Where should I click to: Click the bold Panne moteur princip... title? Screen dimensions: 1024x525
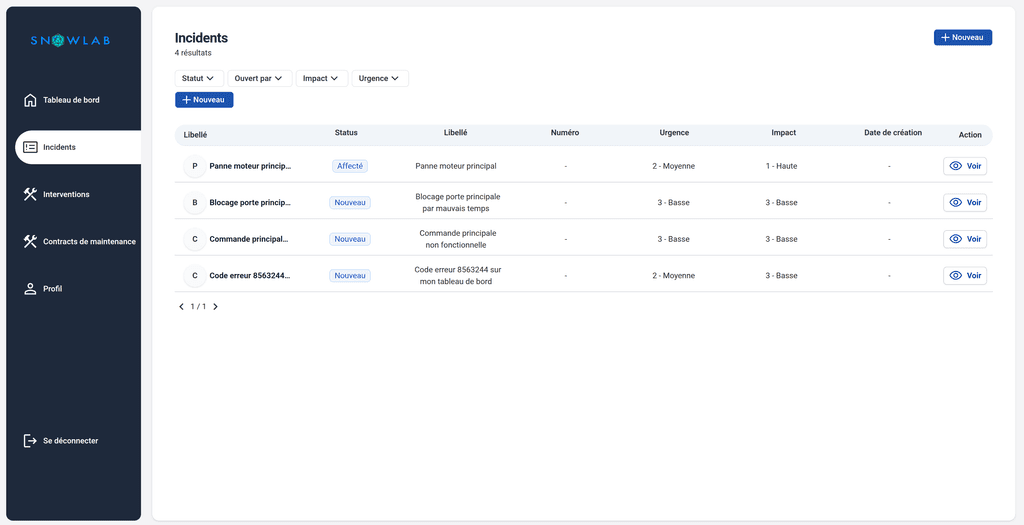pyautogui.click(x=250, y=167)
